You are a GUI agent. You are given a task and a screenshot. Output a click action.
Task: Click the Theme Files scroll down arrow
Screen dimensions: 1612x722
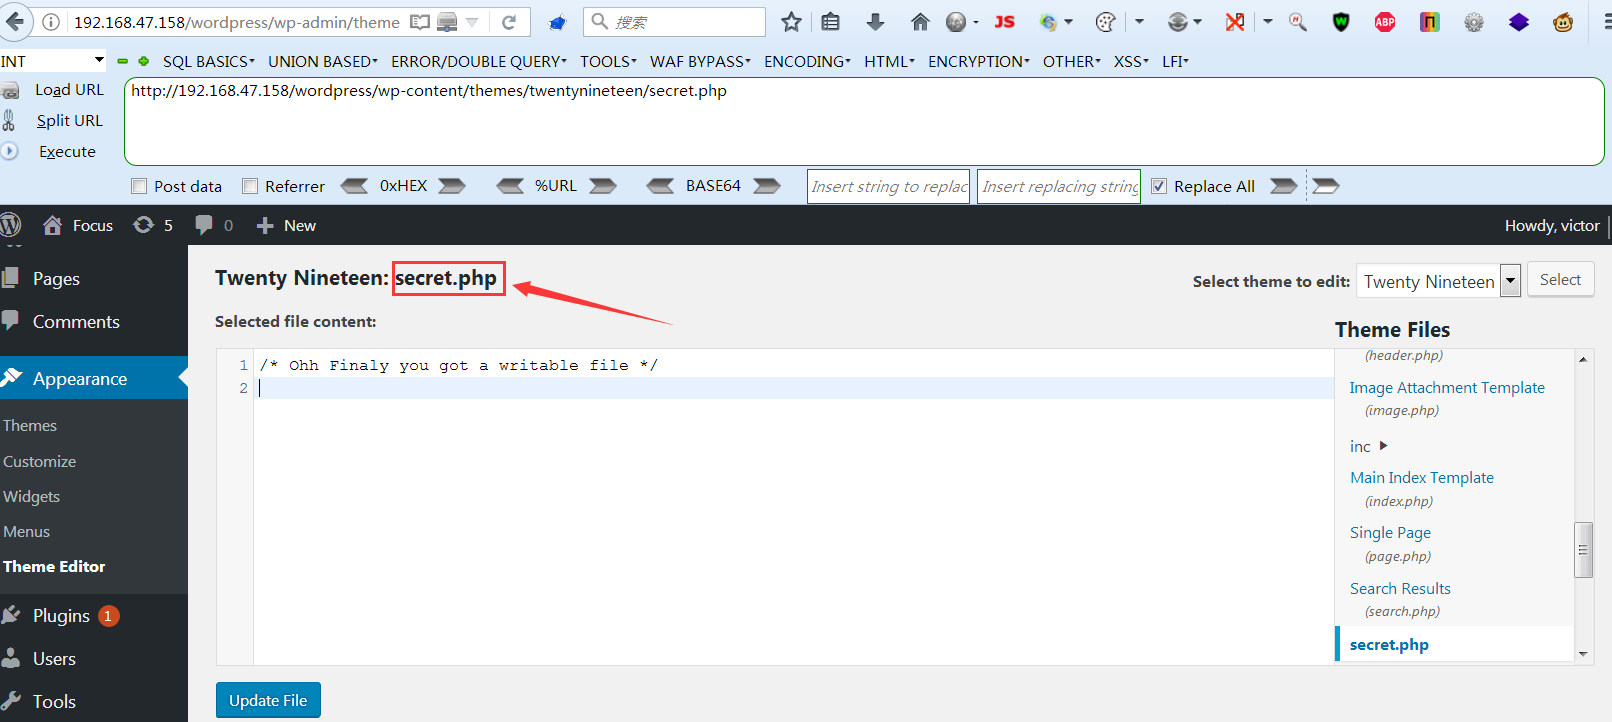click(x=1583, y=654)
